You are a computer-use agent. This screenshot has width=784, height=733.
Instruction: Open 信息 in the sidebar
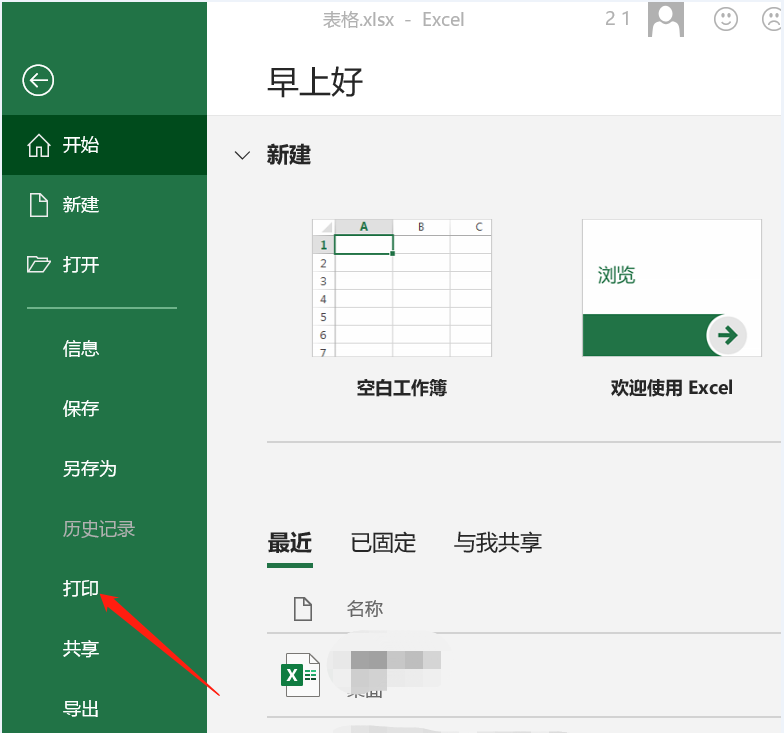[x=81, y=348]
